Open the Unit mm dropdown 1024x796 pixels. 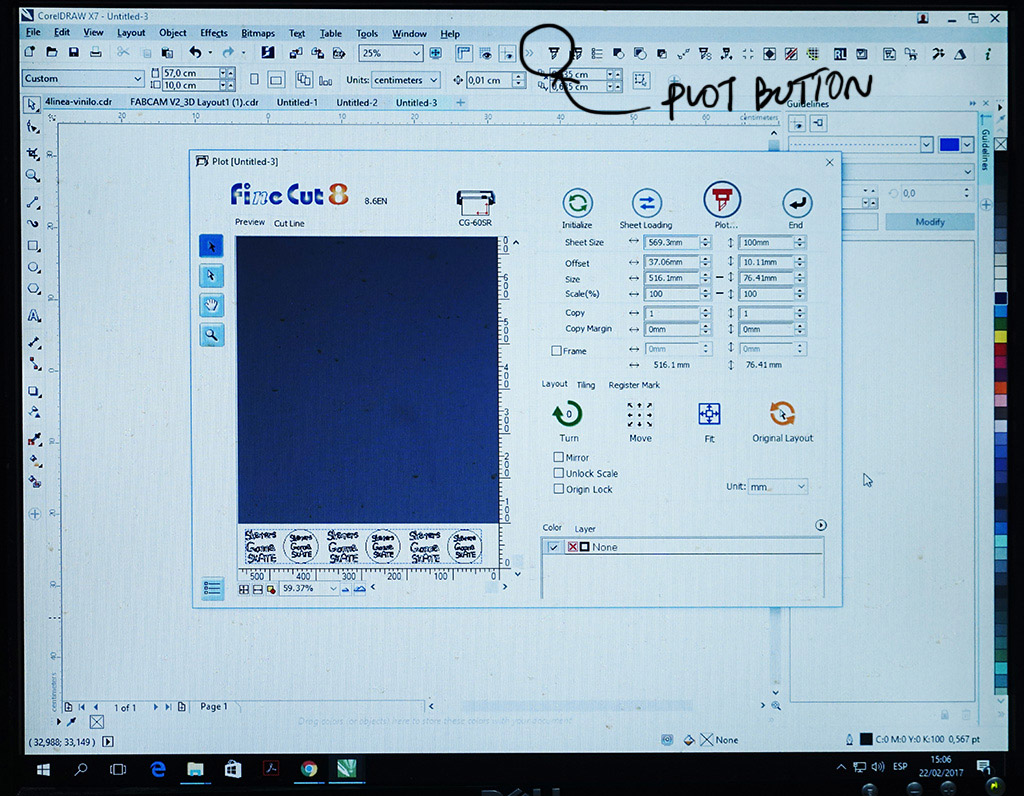pos(778,486)
